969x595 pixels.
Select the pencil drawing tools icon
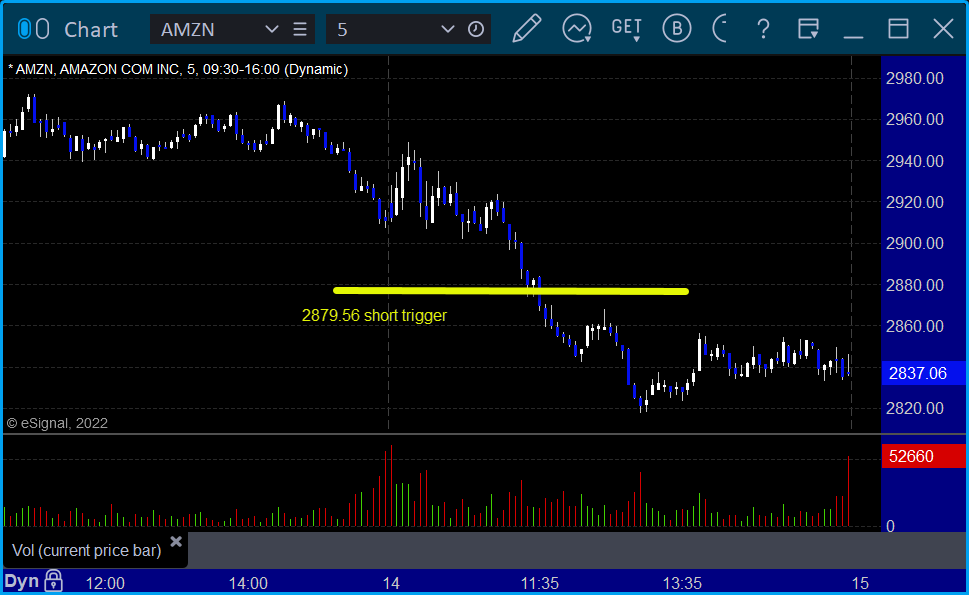click(527, 29)
